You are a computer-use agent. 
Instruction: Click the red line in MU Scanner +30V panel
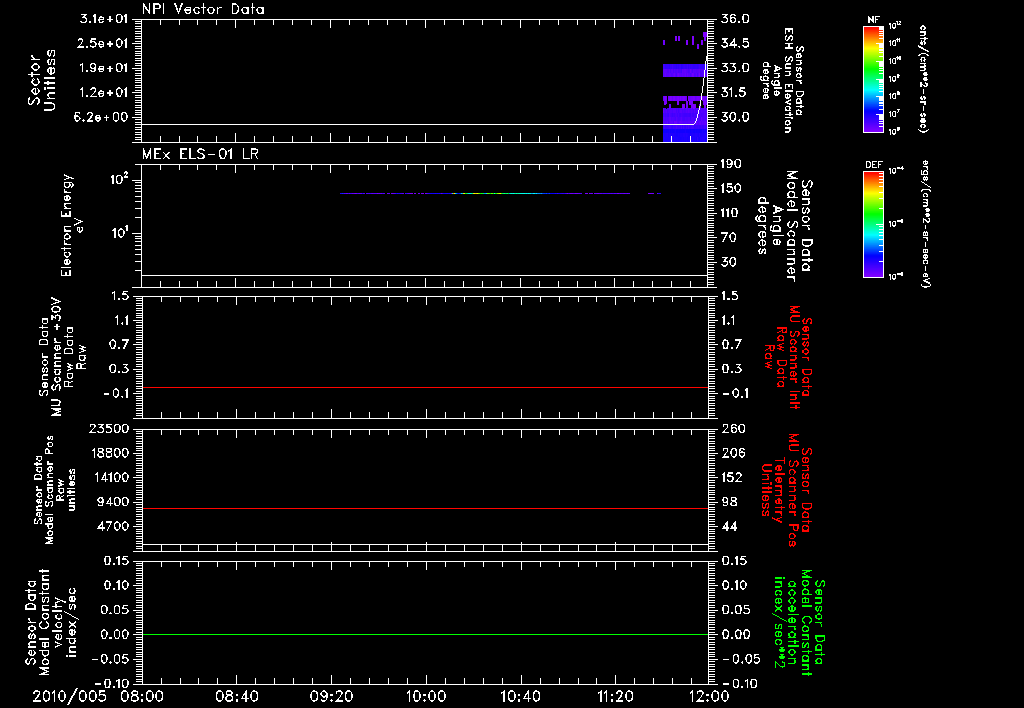[x=425, y=387]
